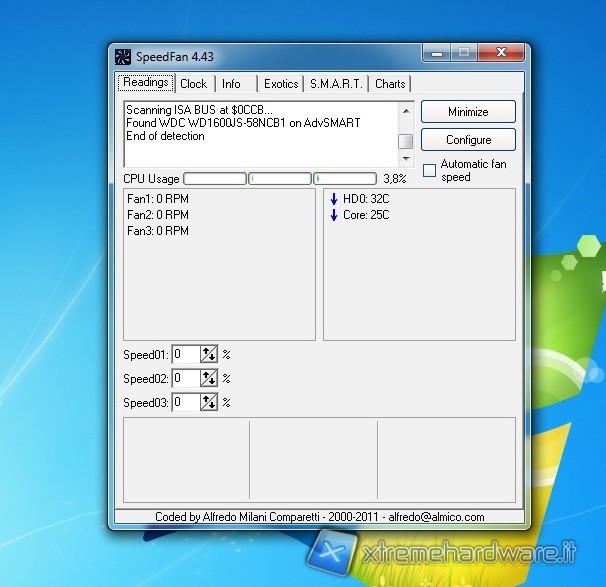Click the SpeedFan fan icon in title bar
Image resolution: width=606 pixels, height=587 pixels.
123,56
